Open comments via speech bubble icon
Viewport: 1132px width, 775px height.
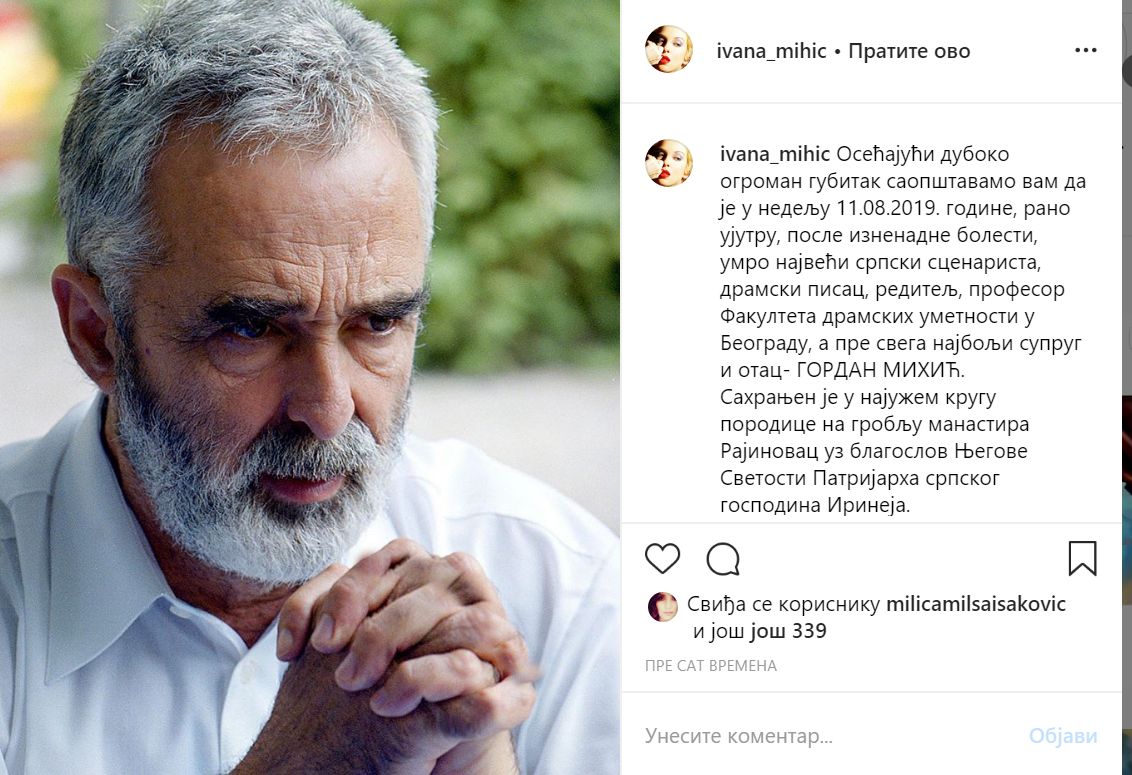coord(723,559)
